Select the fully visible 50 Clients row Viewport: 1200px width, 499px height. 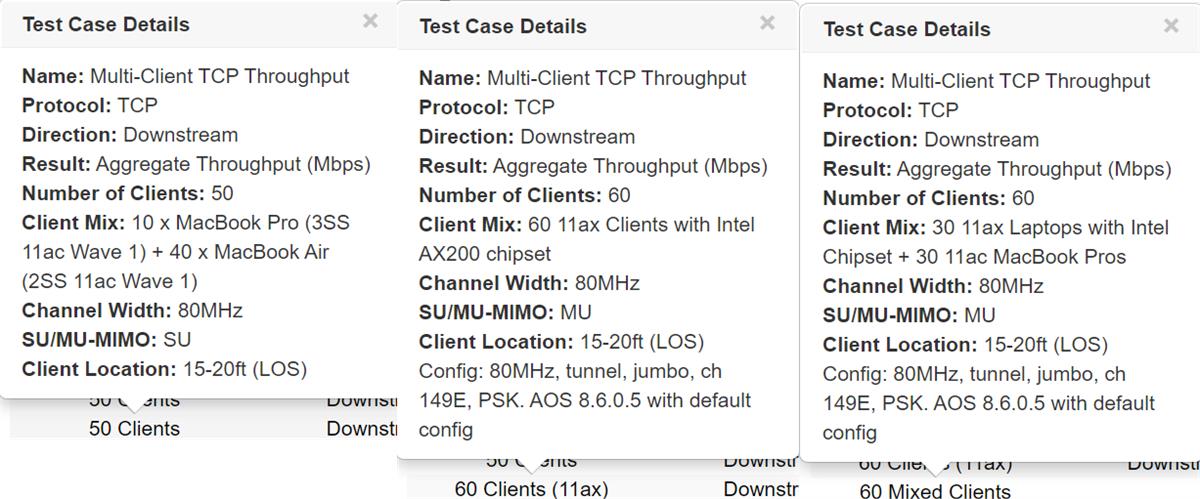(135, 428)
